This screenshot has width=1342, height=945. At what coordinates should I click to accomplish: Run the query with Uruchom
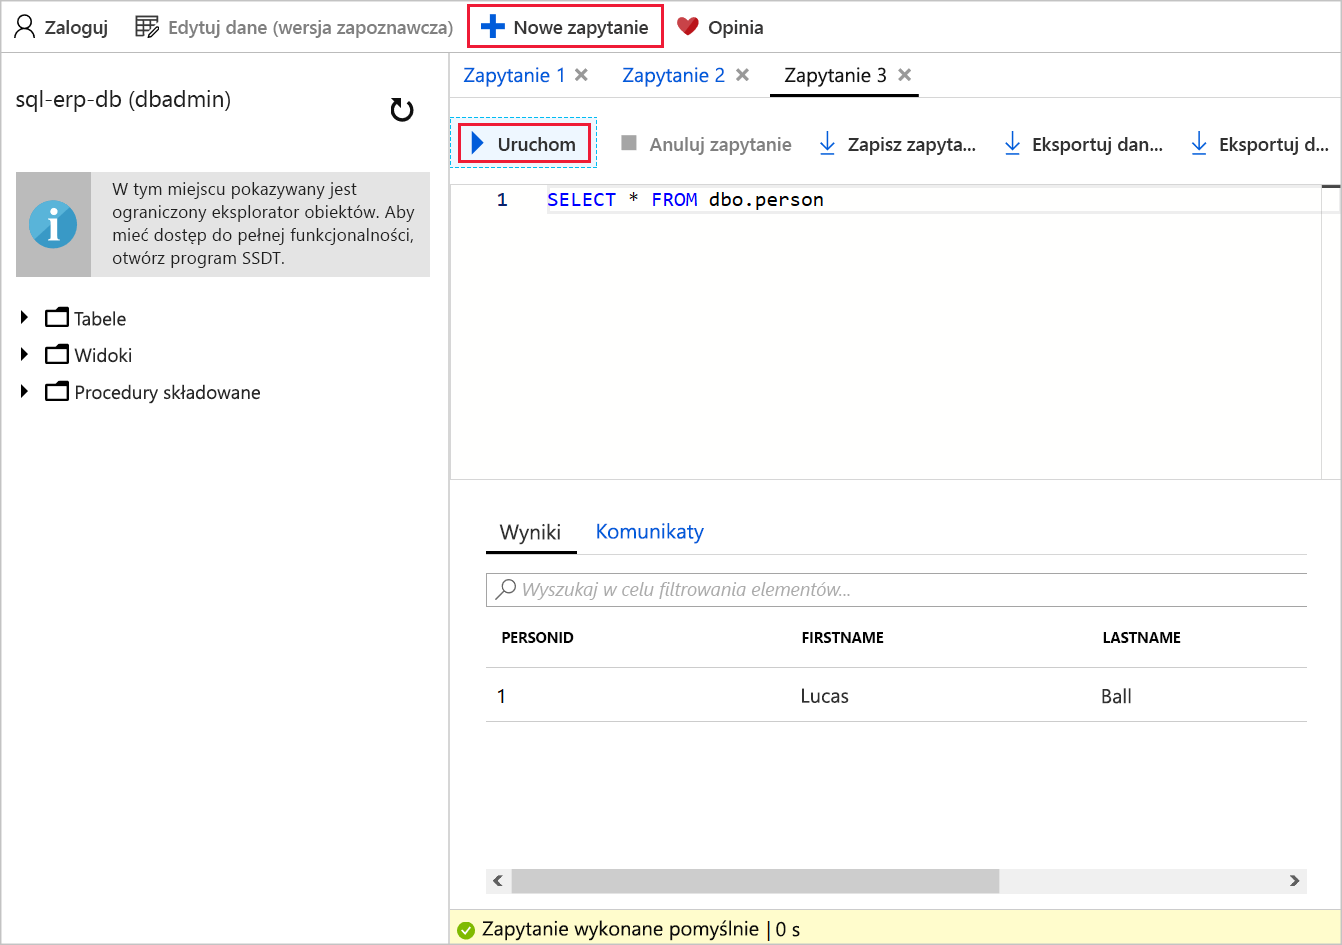[524, 143]
